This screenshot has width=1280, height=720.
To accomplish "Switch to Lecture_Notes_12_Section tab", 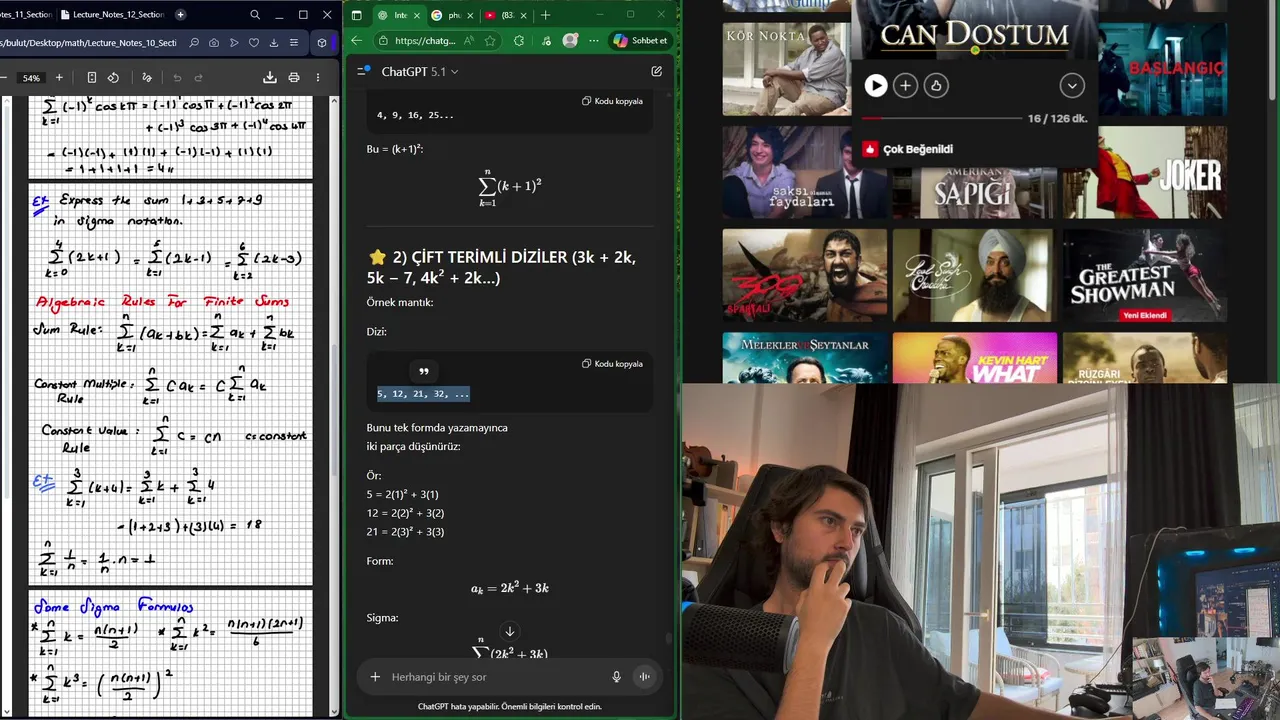I will click(112, 15).
